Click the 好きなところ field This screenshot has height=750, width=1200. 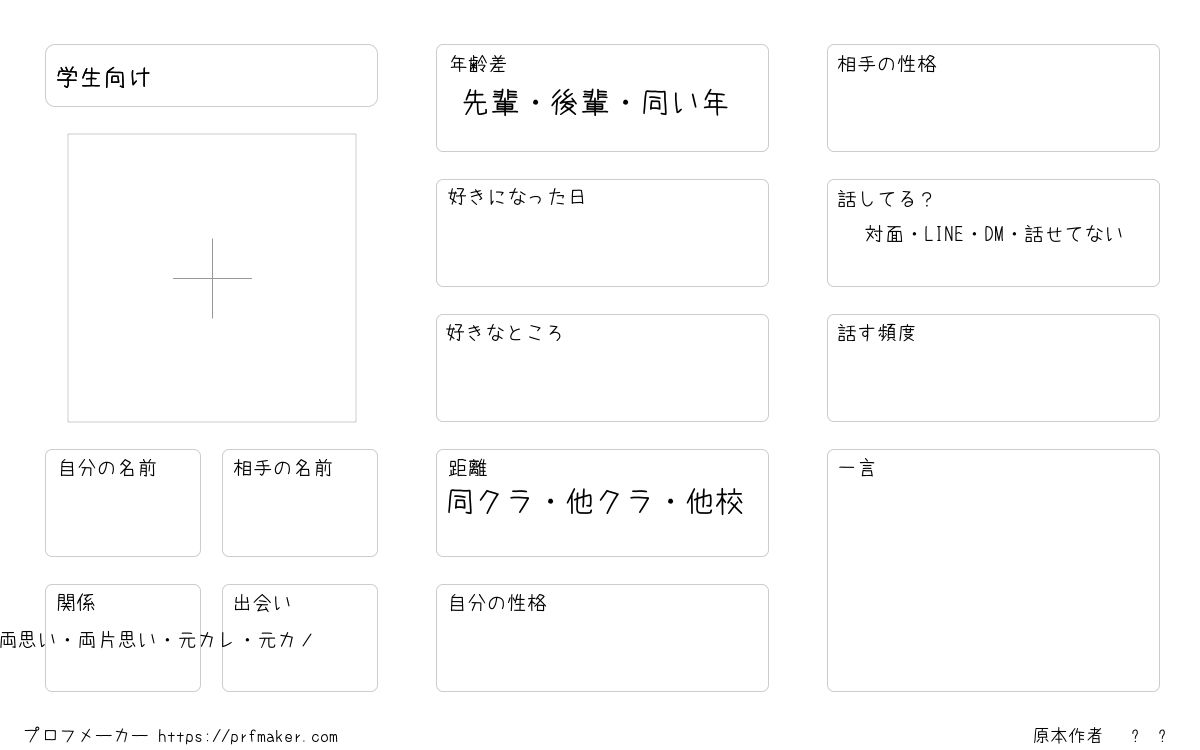click(602, 368)
